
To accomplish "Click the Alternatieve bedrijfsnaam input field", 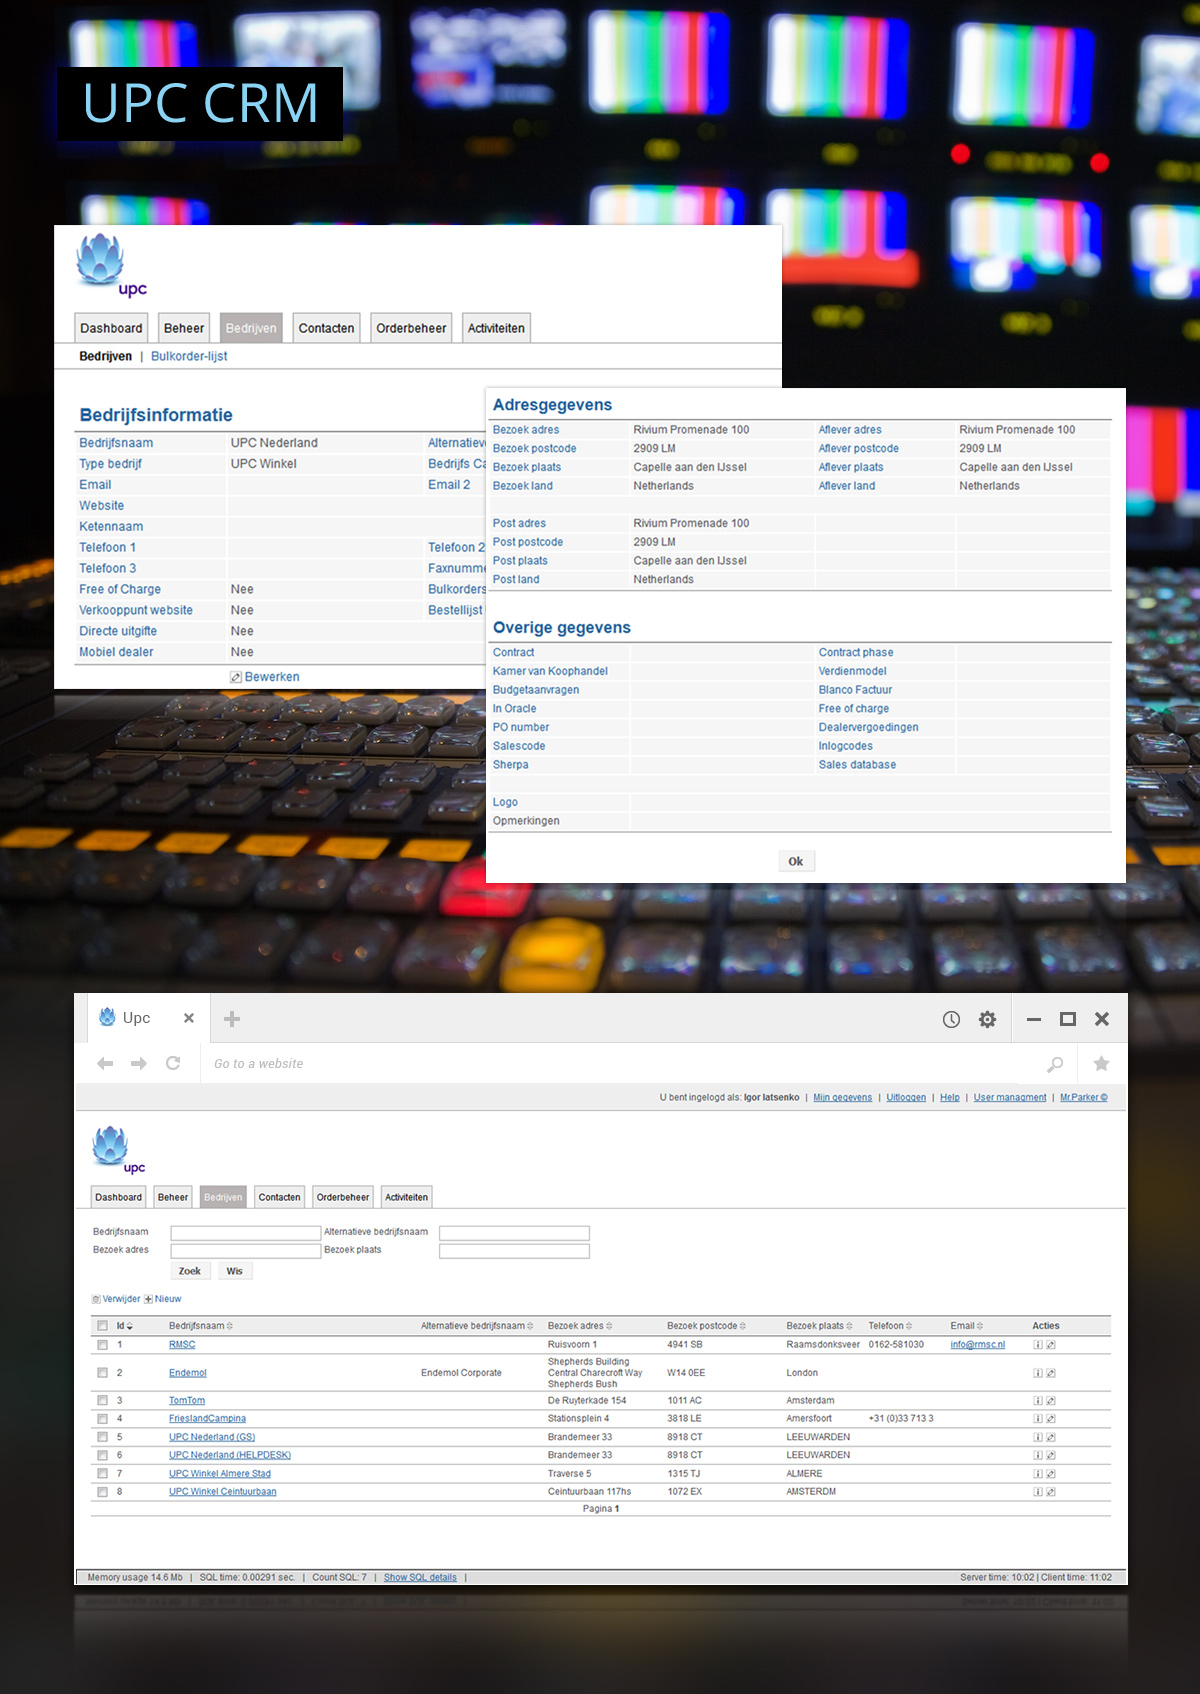I will click(x=514, y=1233).
